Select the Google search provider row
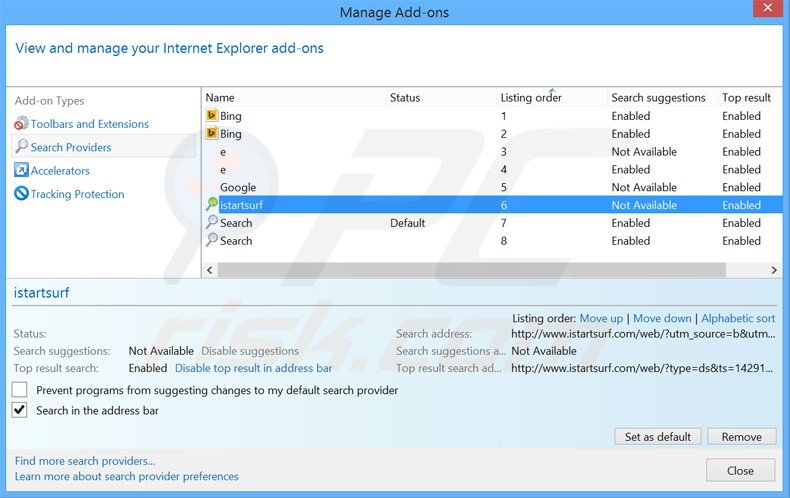The width and height of the screenshot is (790, 498). coord(238,187)
